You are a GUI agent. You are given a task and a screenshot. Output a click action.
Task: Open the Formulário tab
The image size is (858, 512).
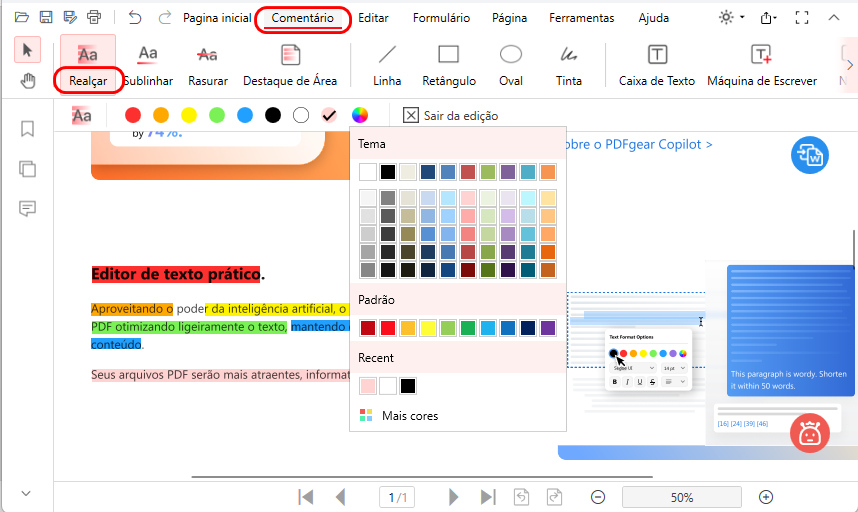(441, 18)
